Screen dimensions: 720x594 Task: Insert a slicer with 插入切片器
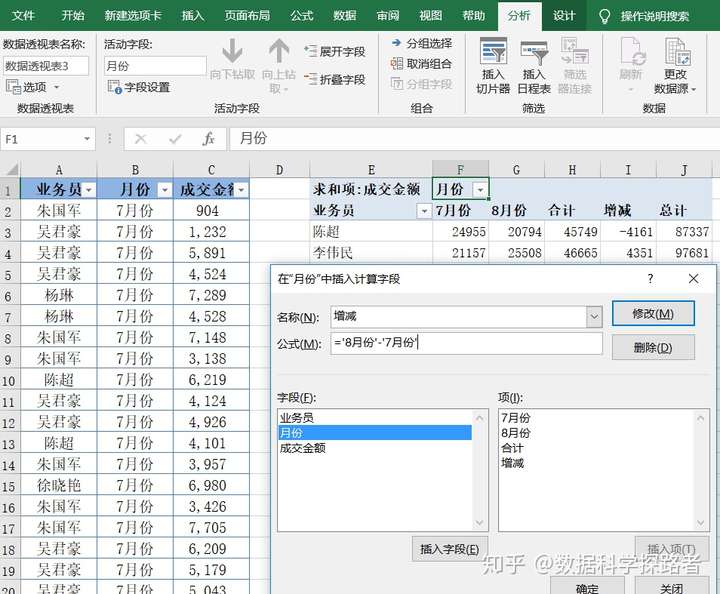click(493, 65)
